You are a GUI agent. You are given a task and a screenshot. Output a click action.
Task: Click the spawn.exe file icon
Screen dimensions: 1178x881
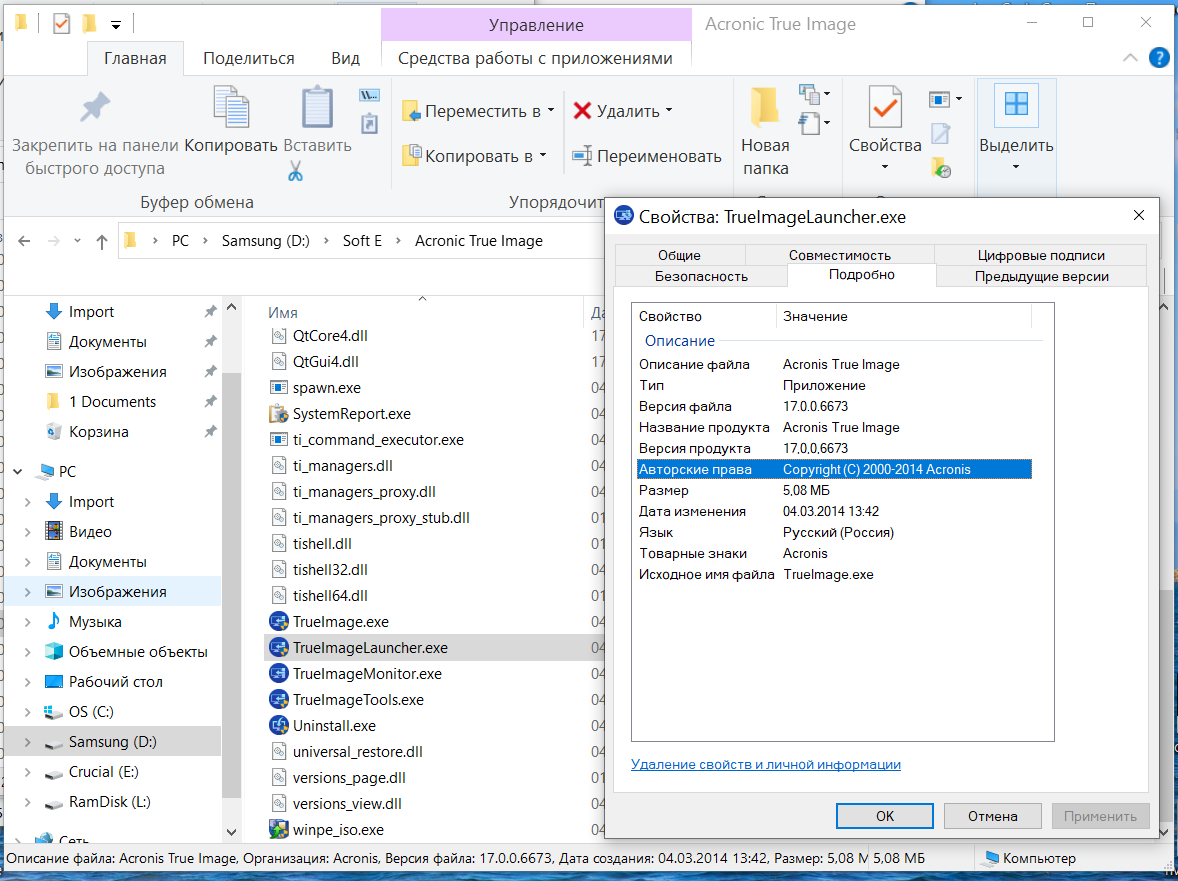point(279,388)
